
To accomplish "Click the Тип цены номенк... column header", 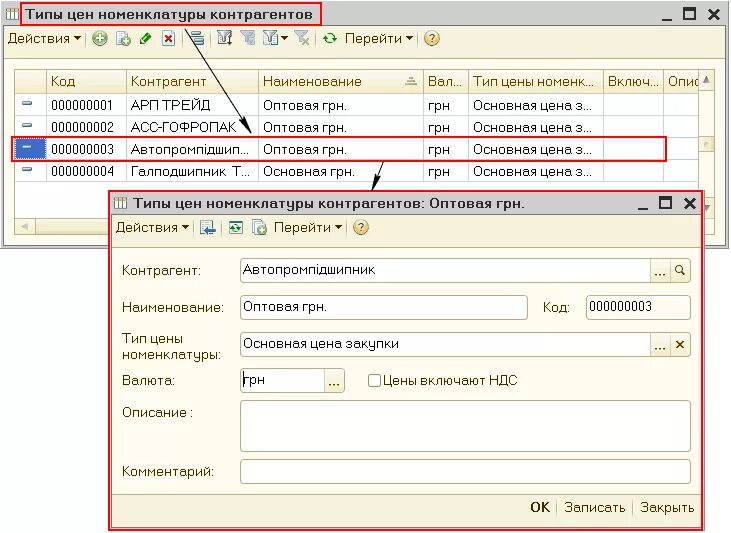I will [x=536, y=81].
